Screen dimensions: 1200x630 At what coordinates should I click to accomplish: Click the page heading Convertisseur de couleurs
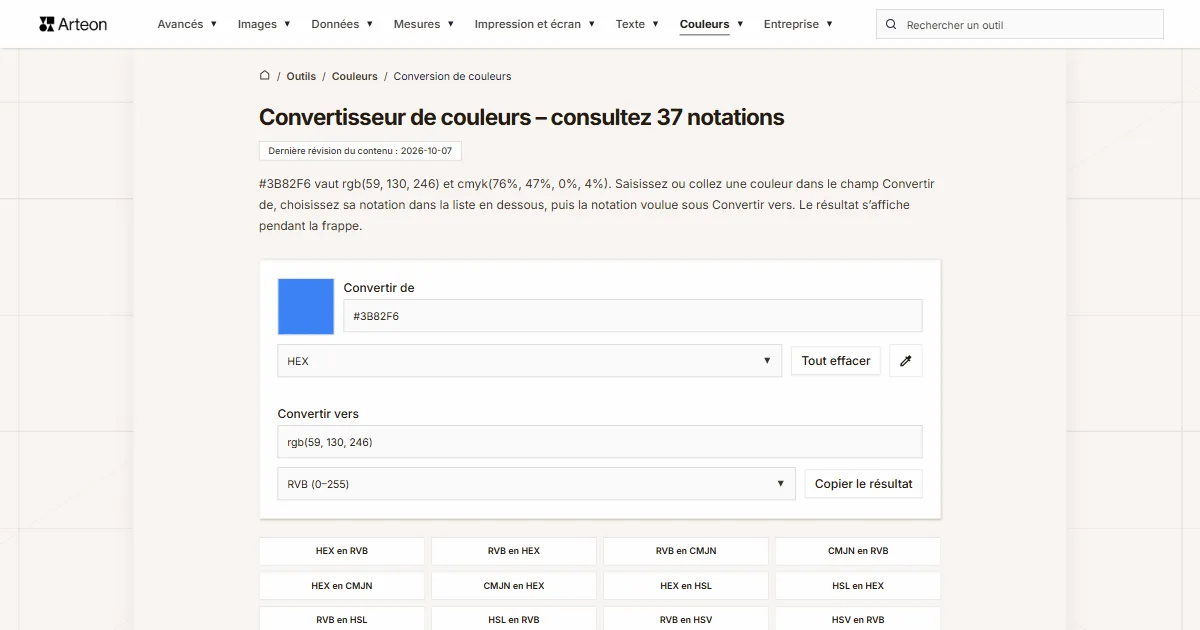pyautogui.click(x=521, y=117)
